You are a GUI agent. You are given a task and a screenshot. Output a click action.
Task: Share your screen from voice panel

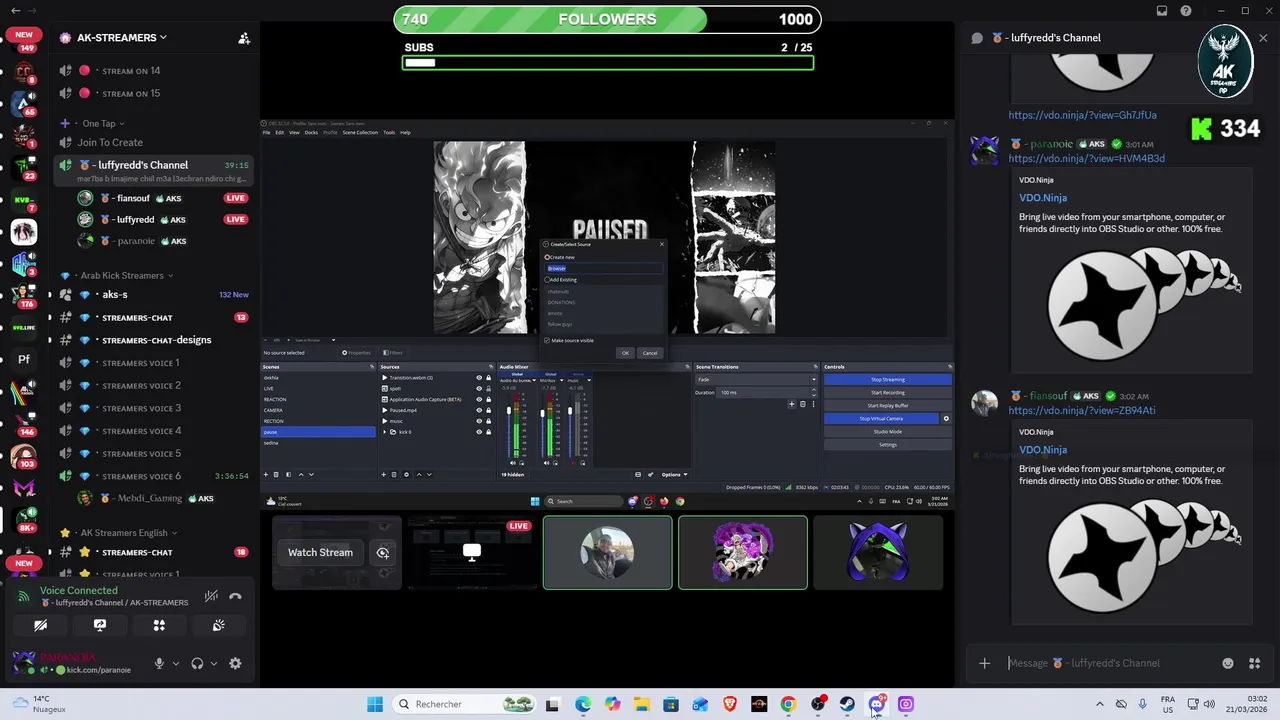pyautogui.click(x=100, y=625)
